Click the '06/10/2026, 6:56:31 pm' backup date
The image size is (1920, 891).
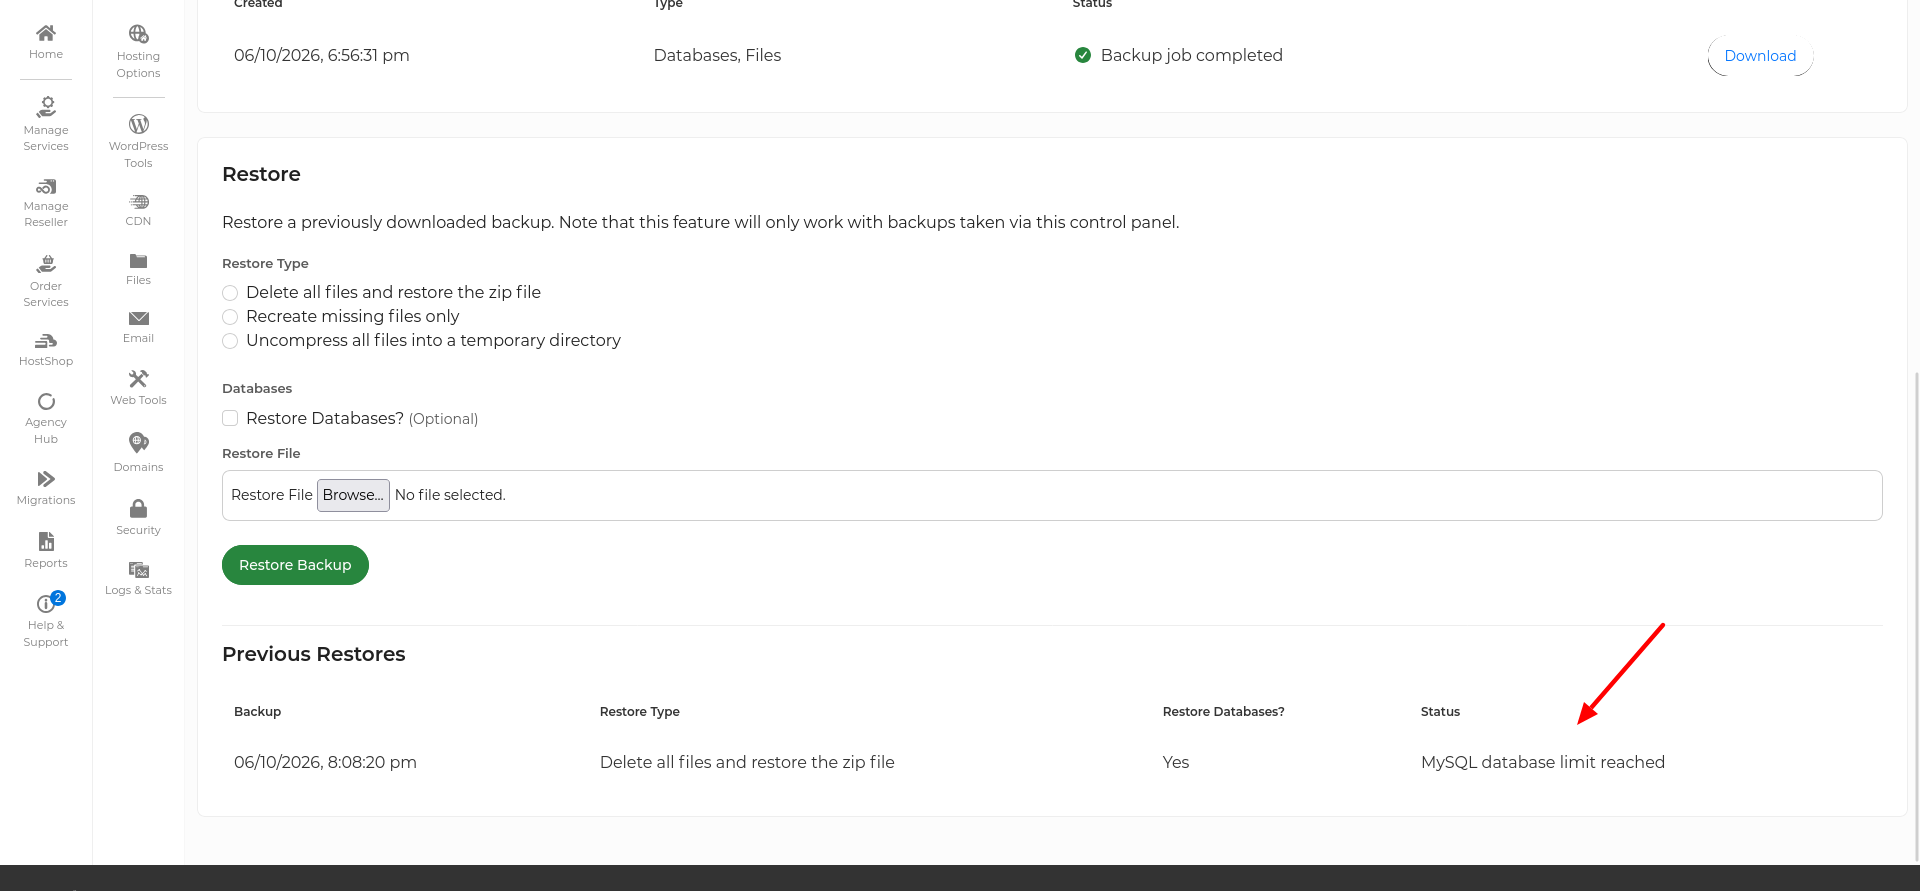pos(322,55)
